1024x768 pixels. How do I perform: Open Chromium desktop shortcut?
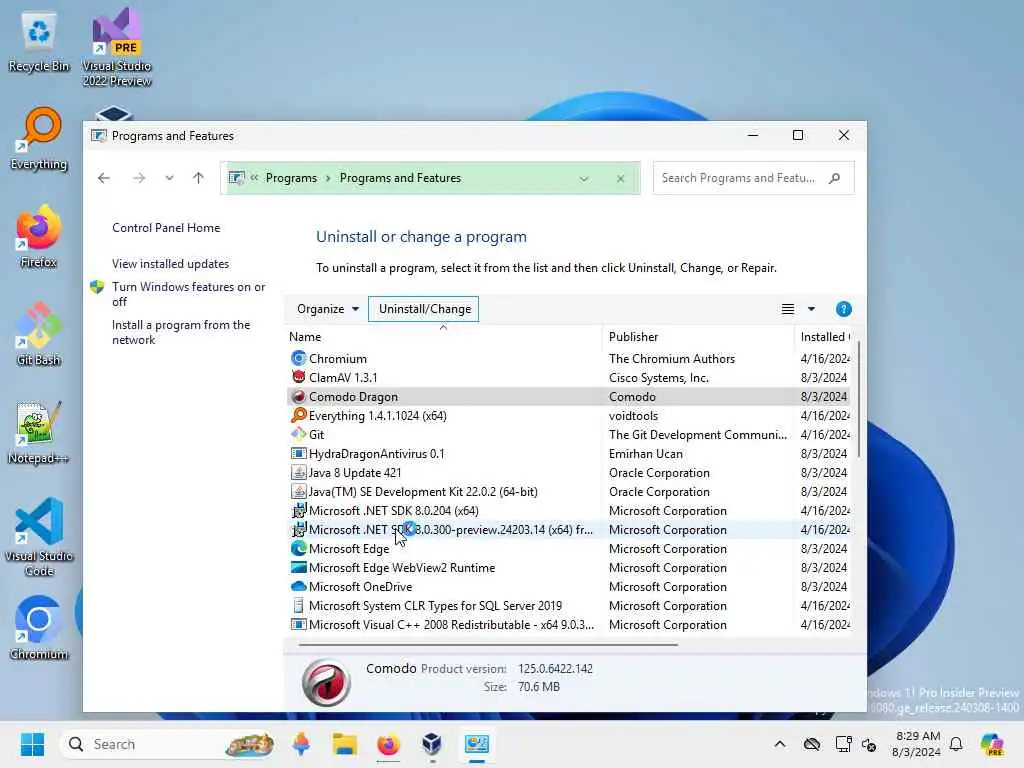39,628
